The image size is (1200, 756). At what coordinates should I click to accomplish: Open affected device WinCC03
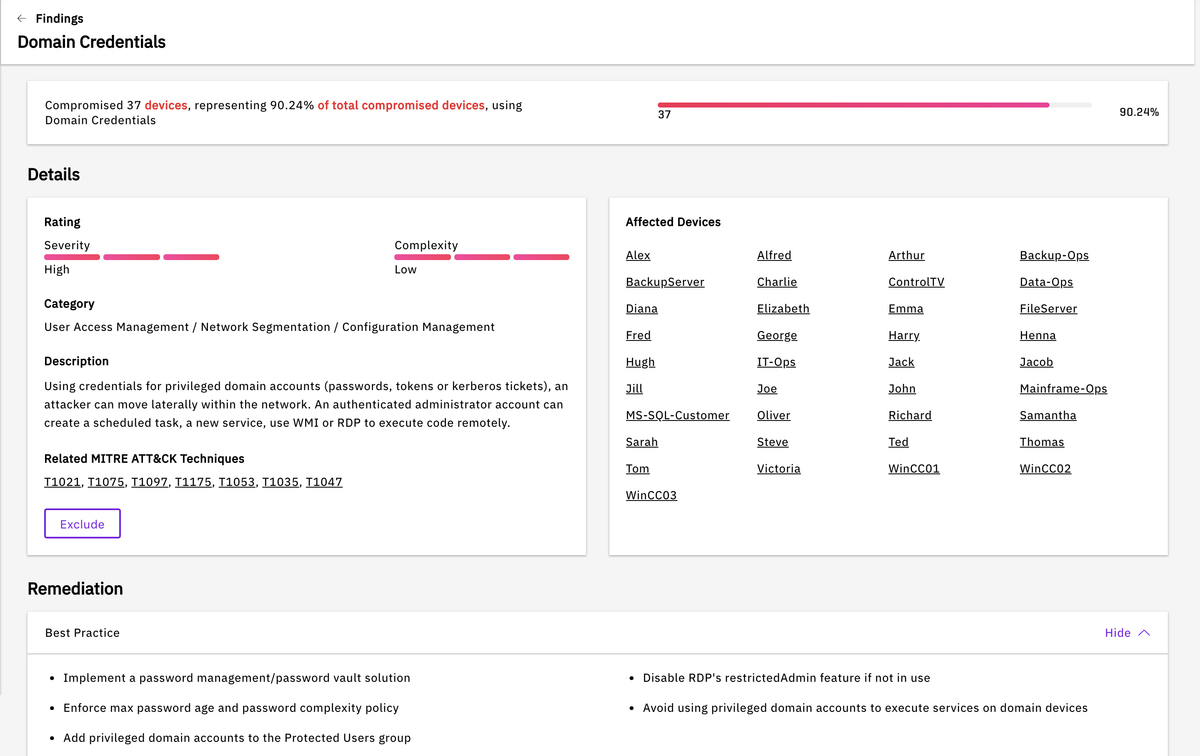[651, 495]
